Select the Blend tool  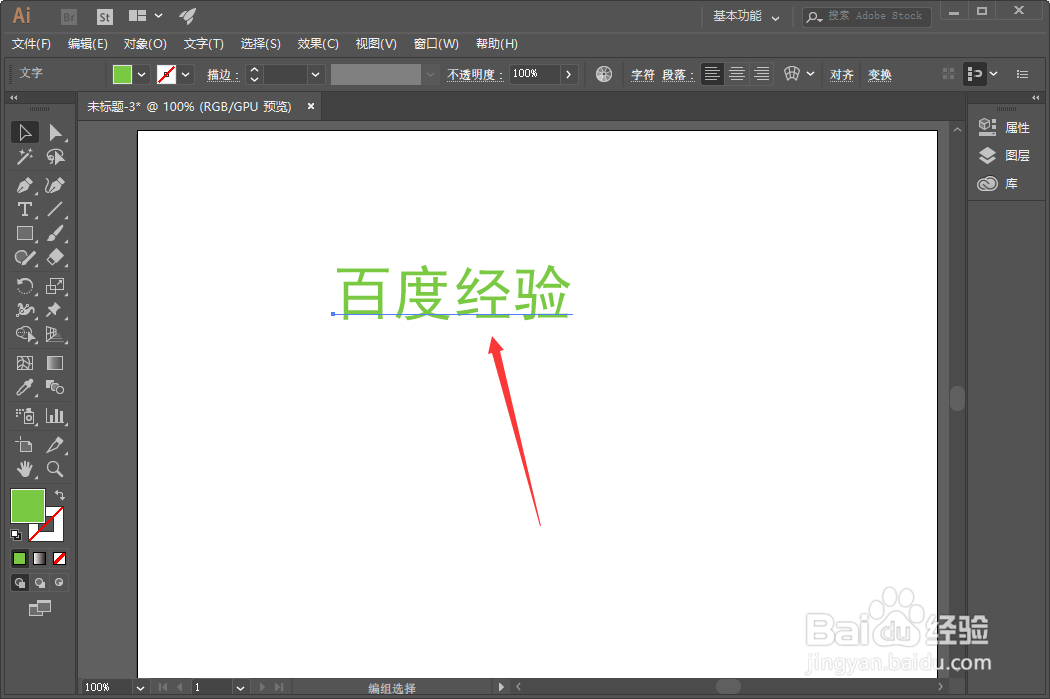pos(55,387)
